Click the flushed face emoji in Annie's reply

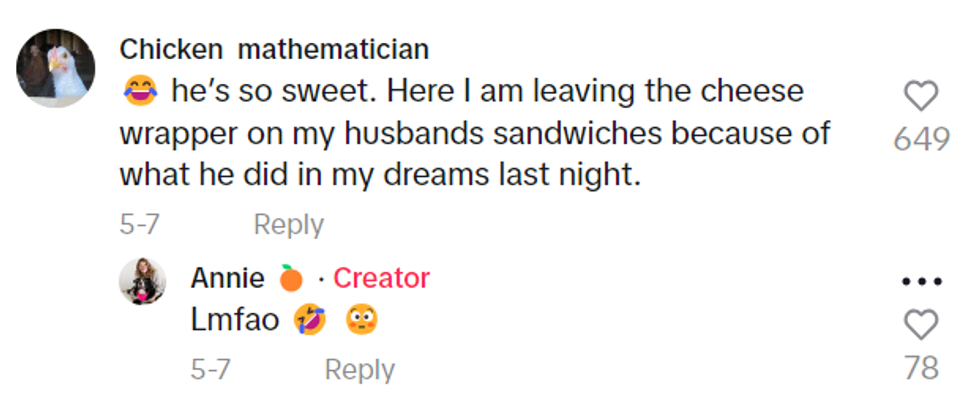[x=360, y=321]
